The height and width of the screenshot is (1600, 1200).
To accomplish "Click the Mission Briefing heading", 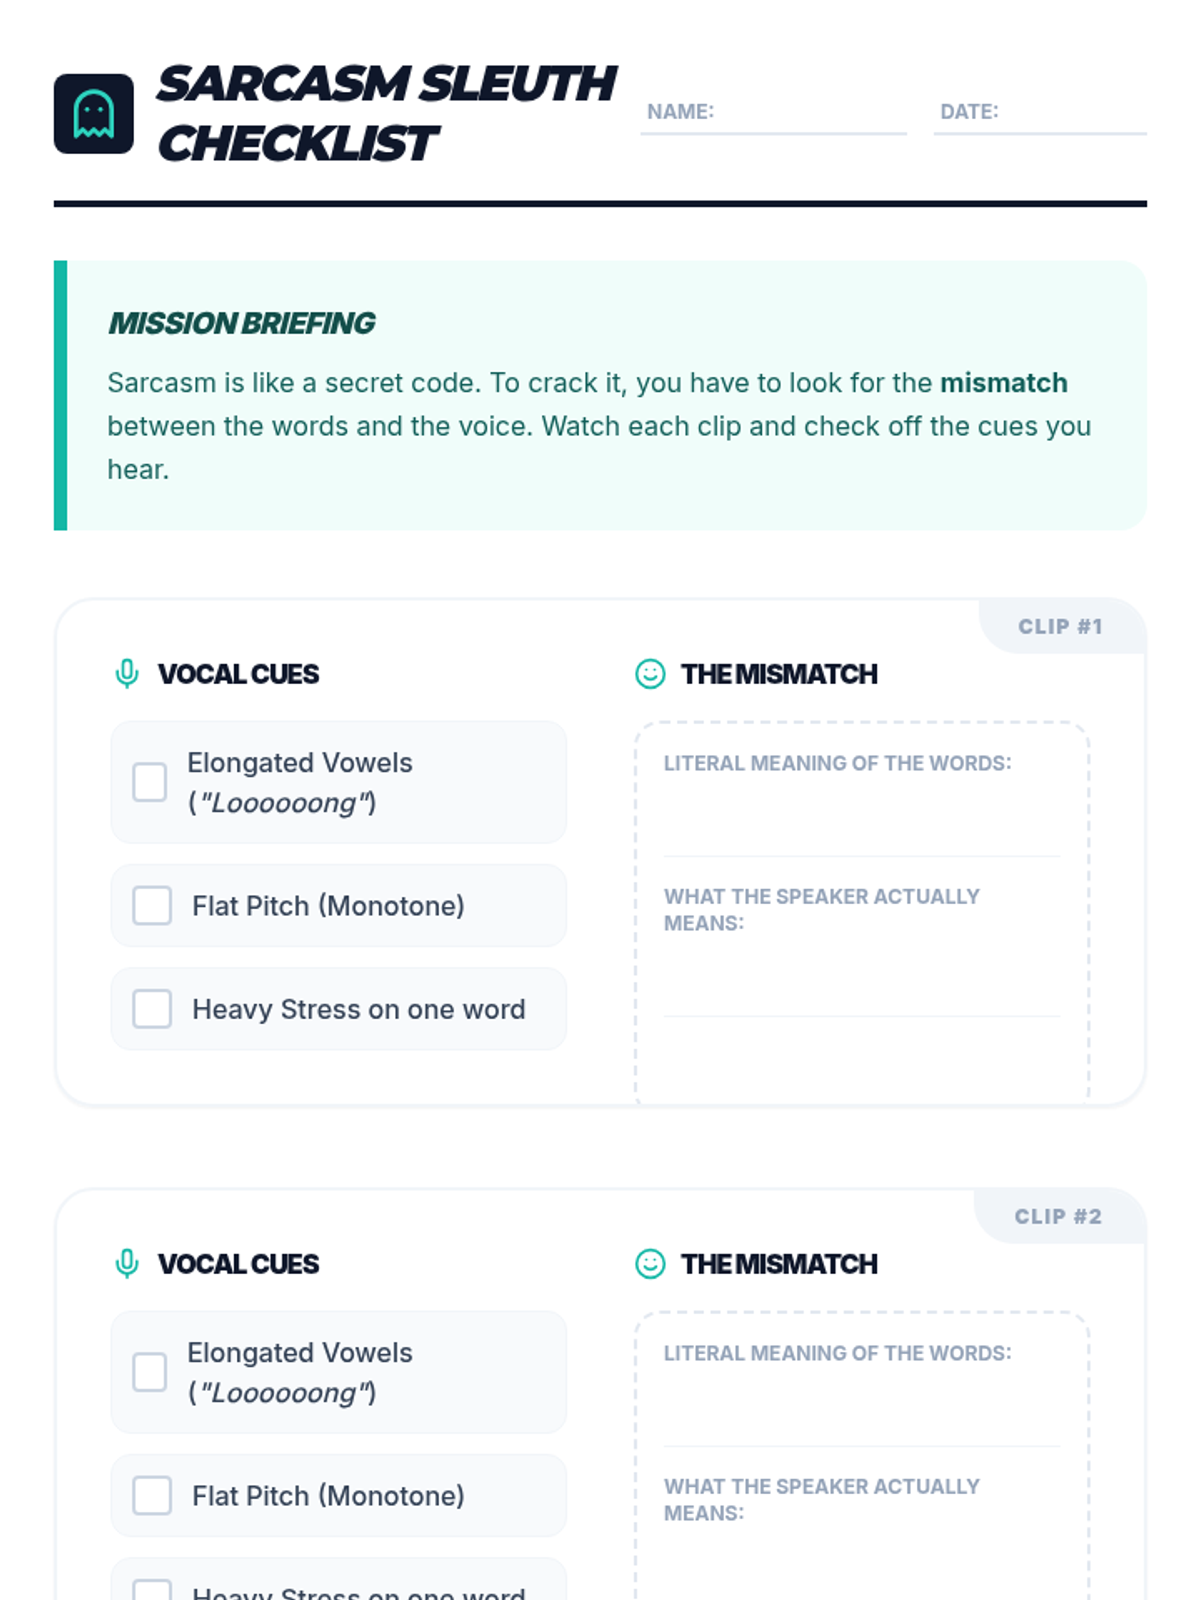I will coord(241,324).
